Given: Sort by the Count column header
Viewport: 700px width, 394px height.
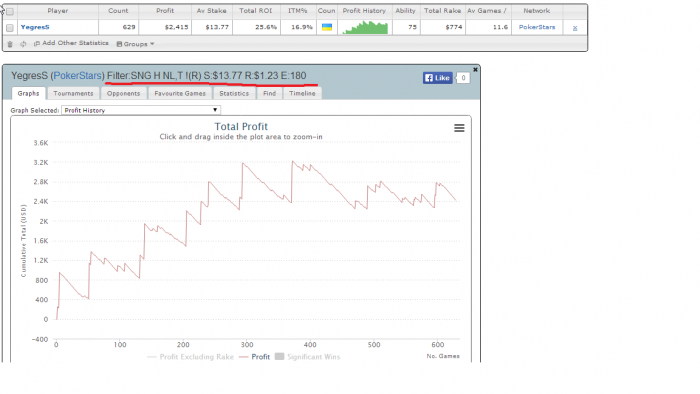Looking at the screenshot, I should pyautogui.click(x=118, y=11).
